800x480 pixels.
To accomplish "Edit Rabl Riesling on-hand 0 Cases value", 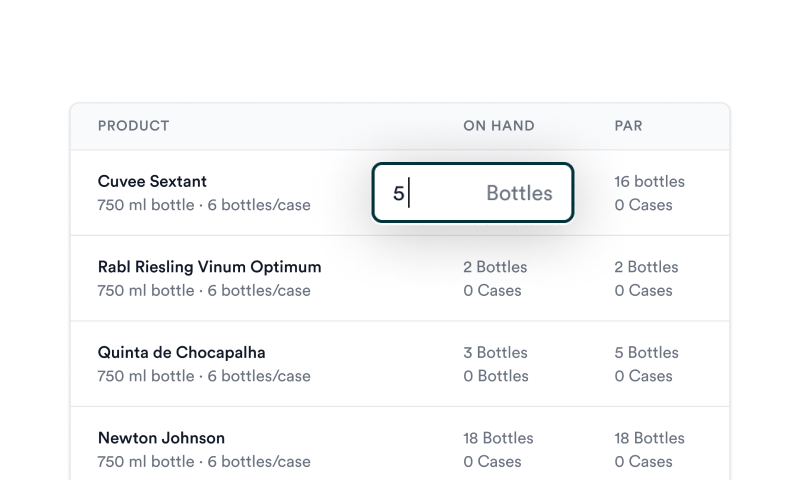I will click(x=492, y=290).
